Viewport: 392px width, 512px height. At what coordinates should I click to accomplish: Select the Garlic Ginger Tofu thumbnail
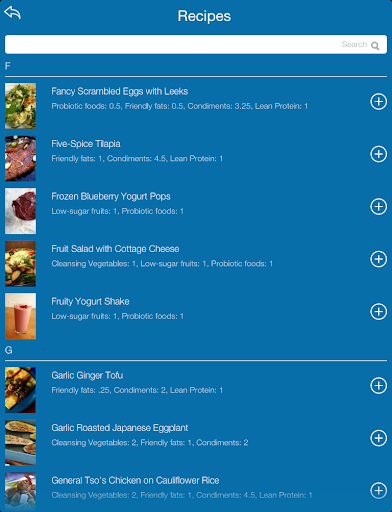pos(20,390)
